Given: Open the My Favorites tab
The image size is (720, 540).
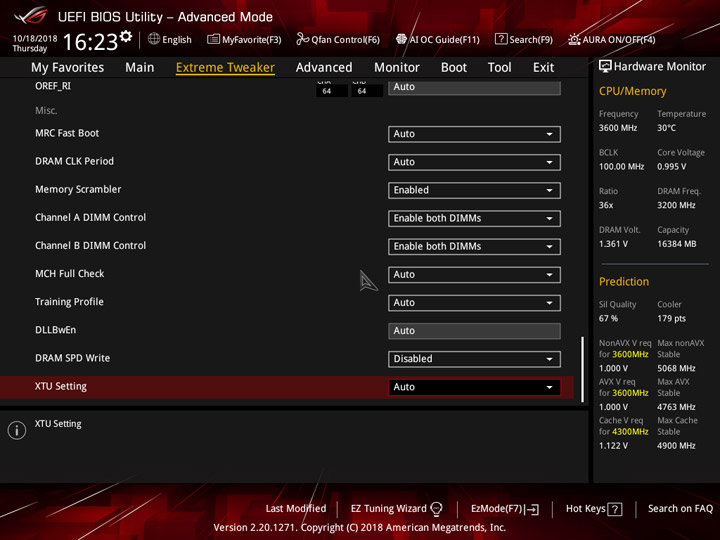Looking at the screenshot, I should [x=68, y=68].
